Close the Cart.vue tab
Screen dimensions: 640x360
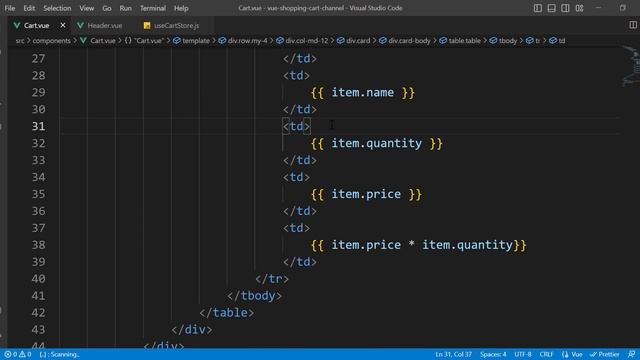(x=62, y=25)
